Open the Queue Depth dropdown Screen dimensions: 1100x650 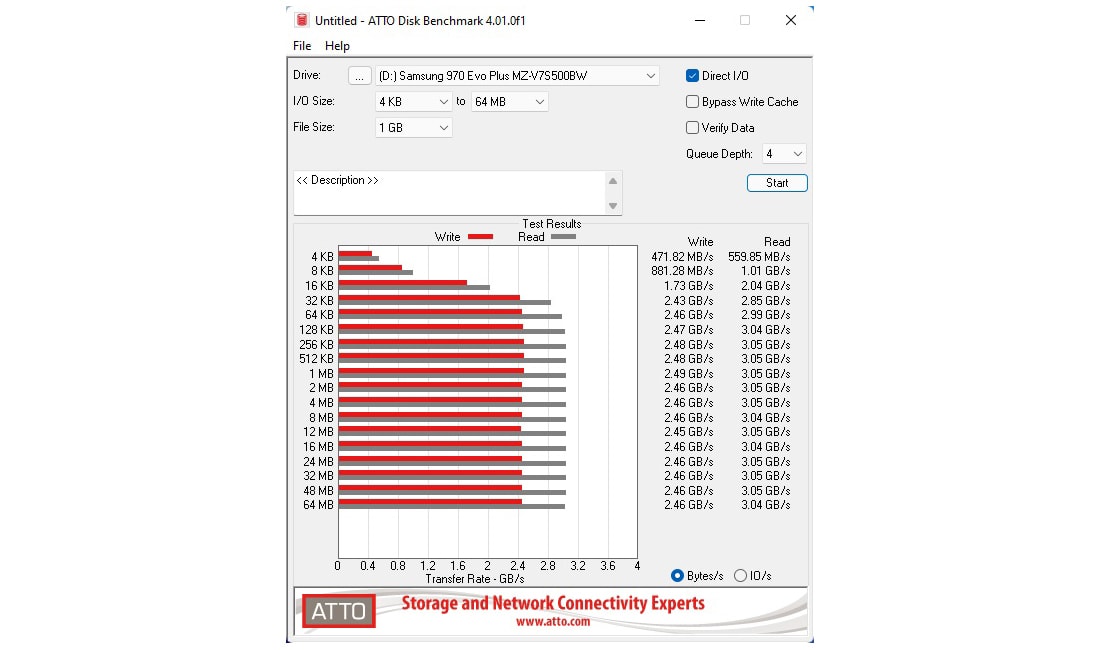tap(784, 154)
